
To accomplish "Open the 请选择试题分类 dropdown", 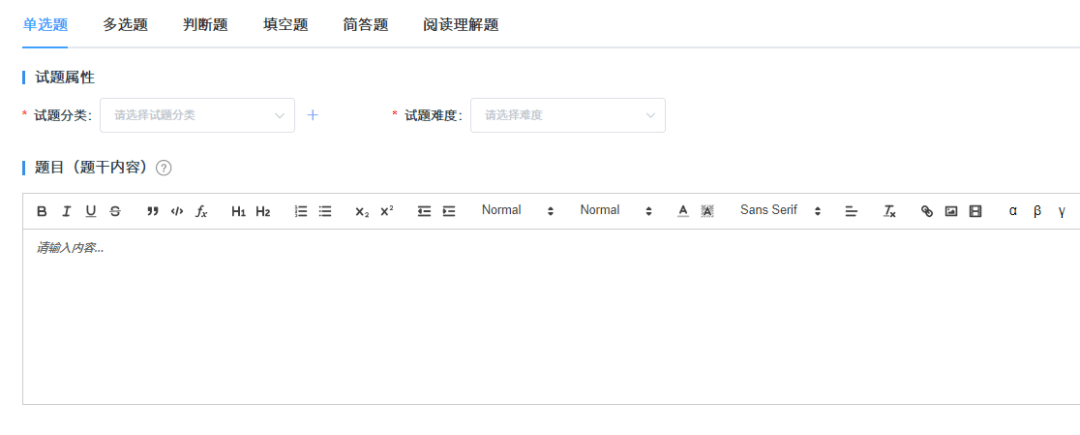I will (198, 116).
